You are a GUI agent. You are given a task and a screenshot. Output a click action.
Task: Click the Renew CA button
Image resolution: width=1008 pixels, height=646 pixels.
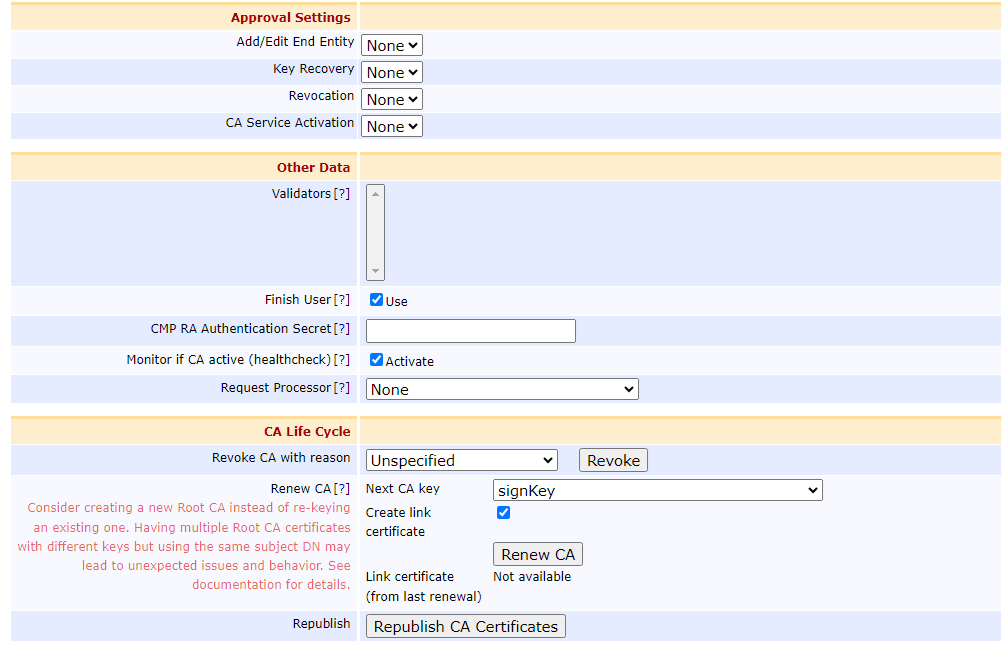[538, 554]
